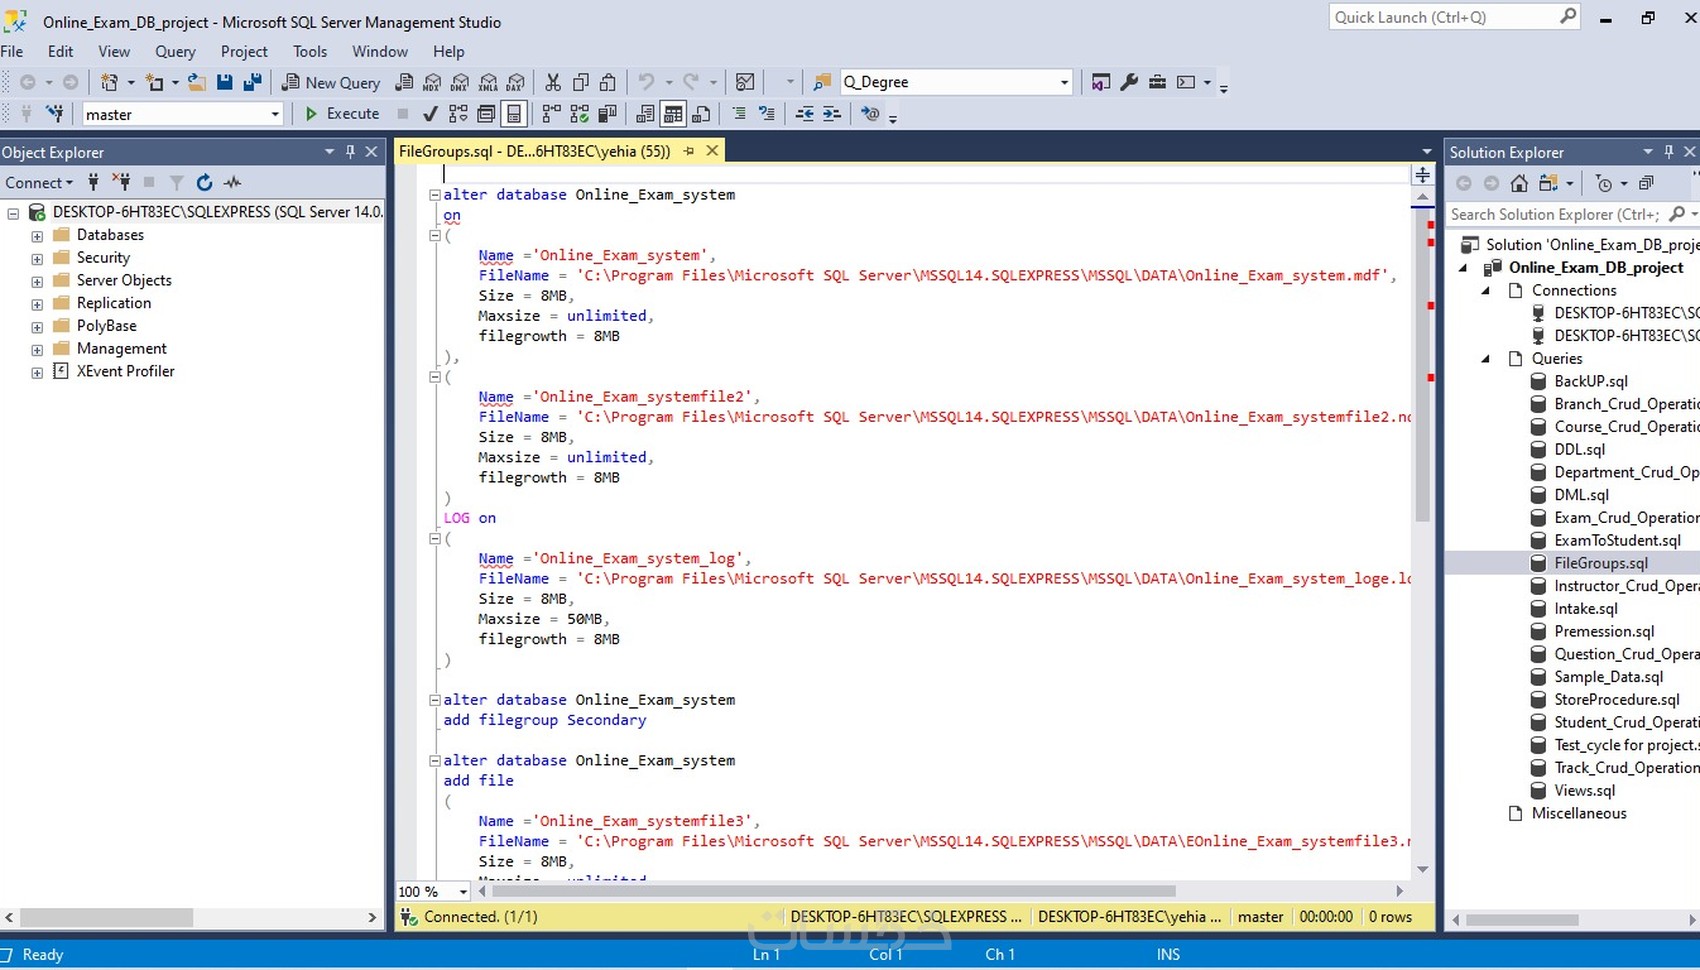Screen dimensions: 1700x970
Task: Toggle Include Client Statistics
Action: pyautogui.click(x=607, y=114)
